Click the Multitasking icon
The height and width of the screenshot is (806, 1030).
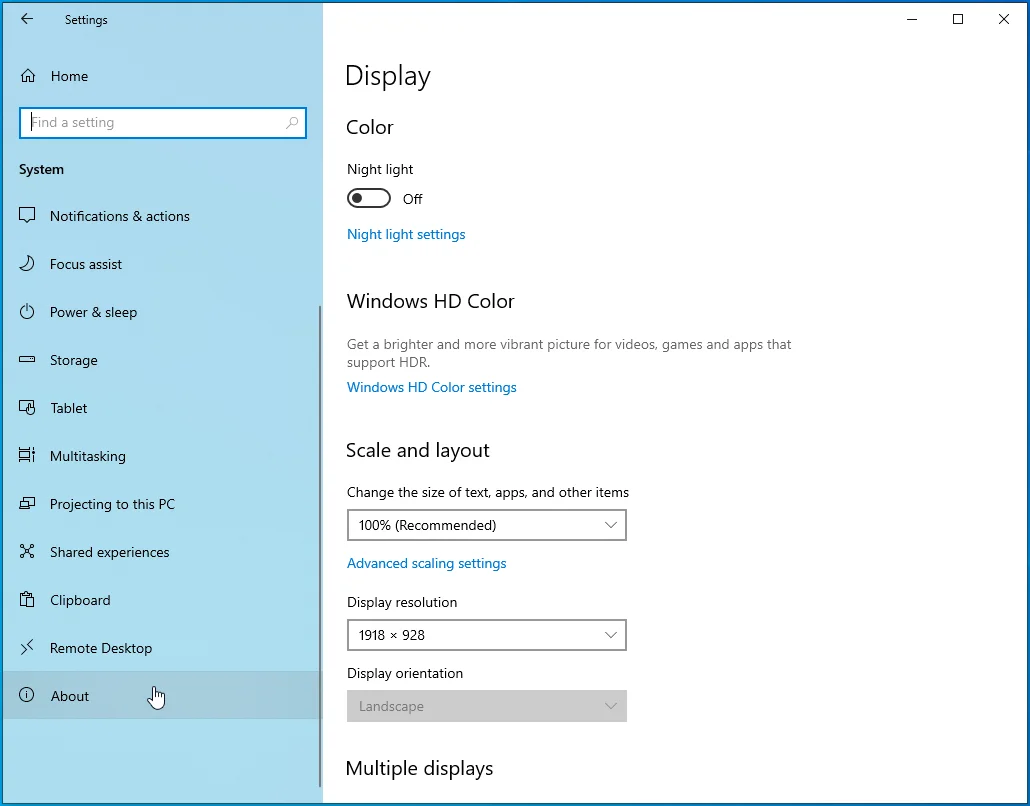point(27,455)
